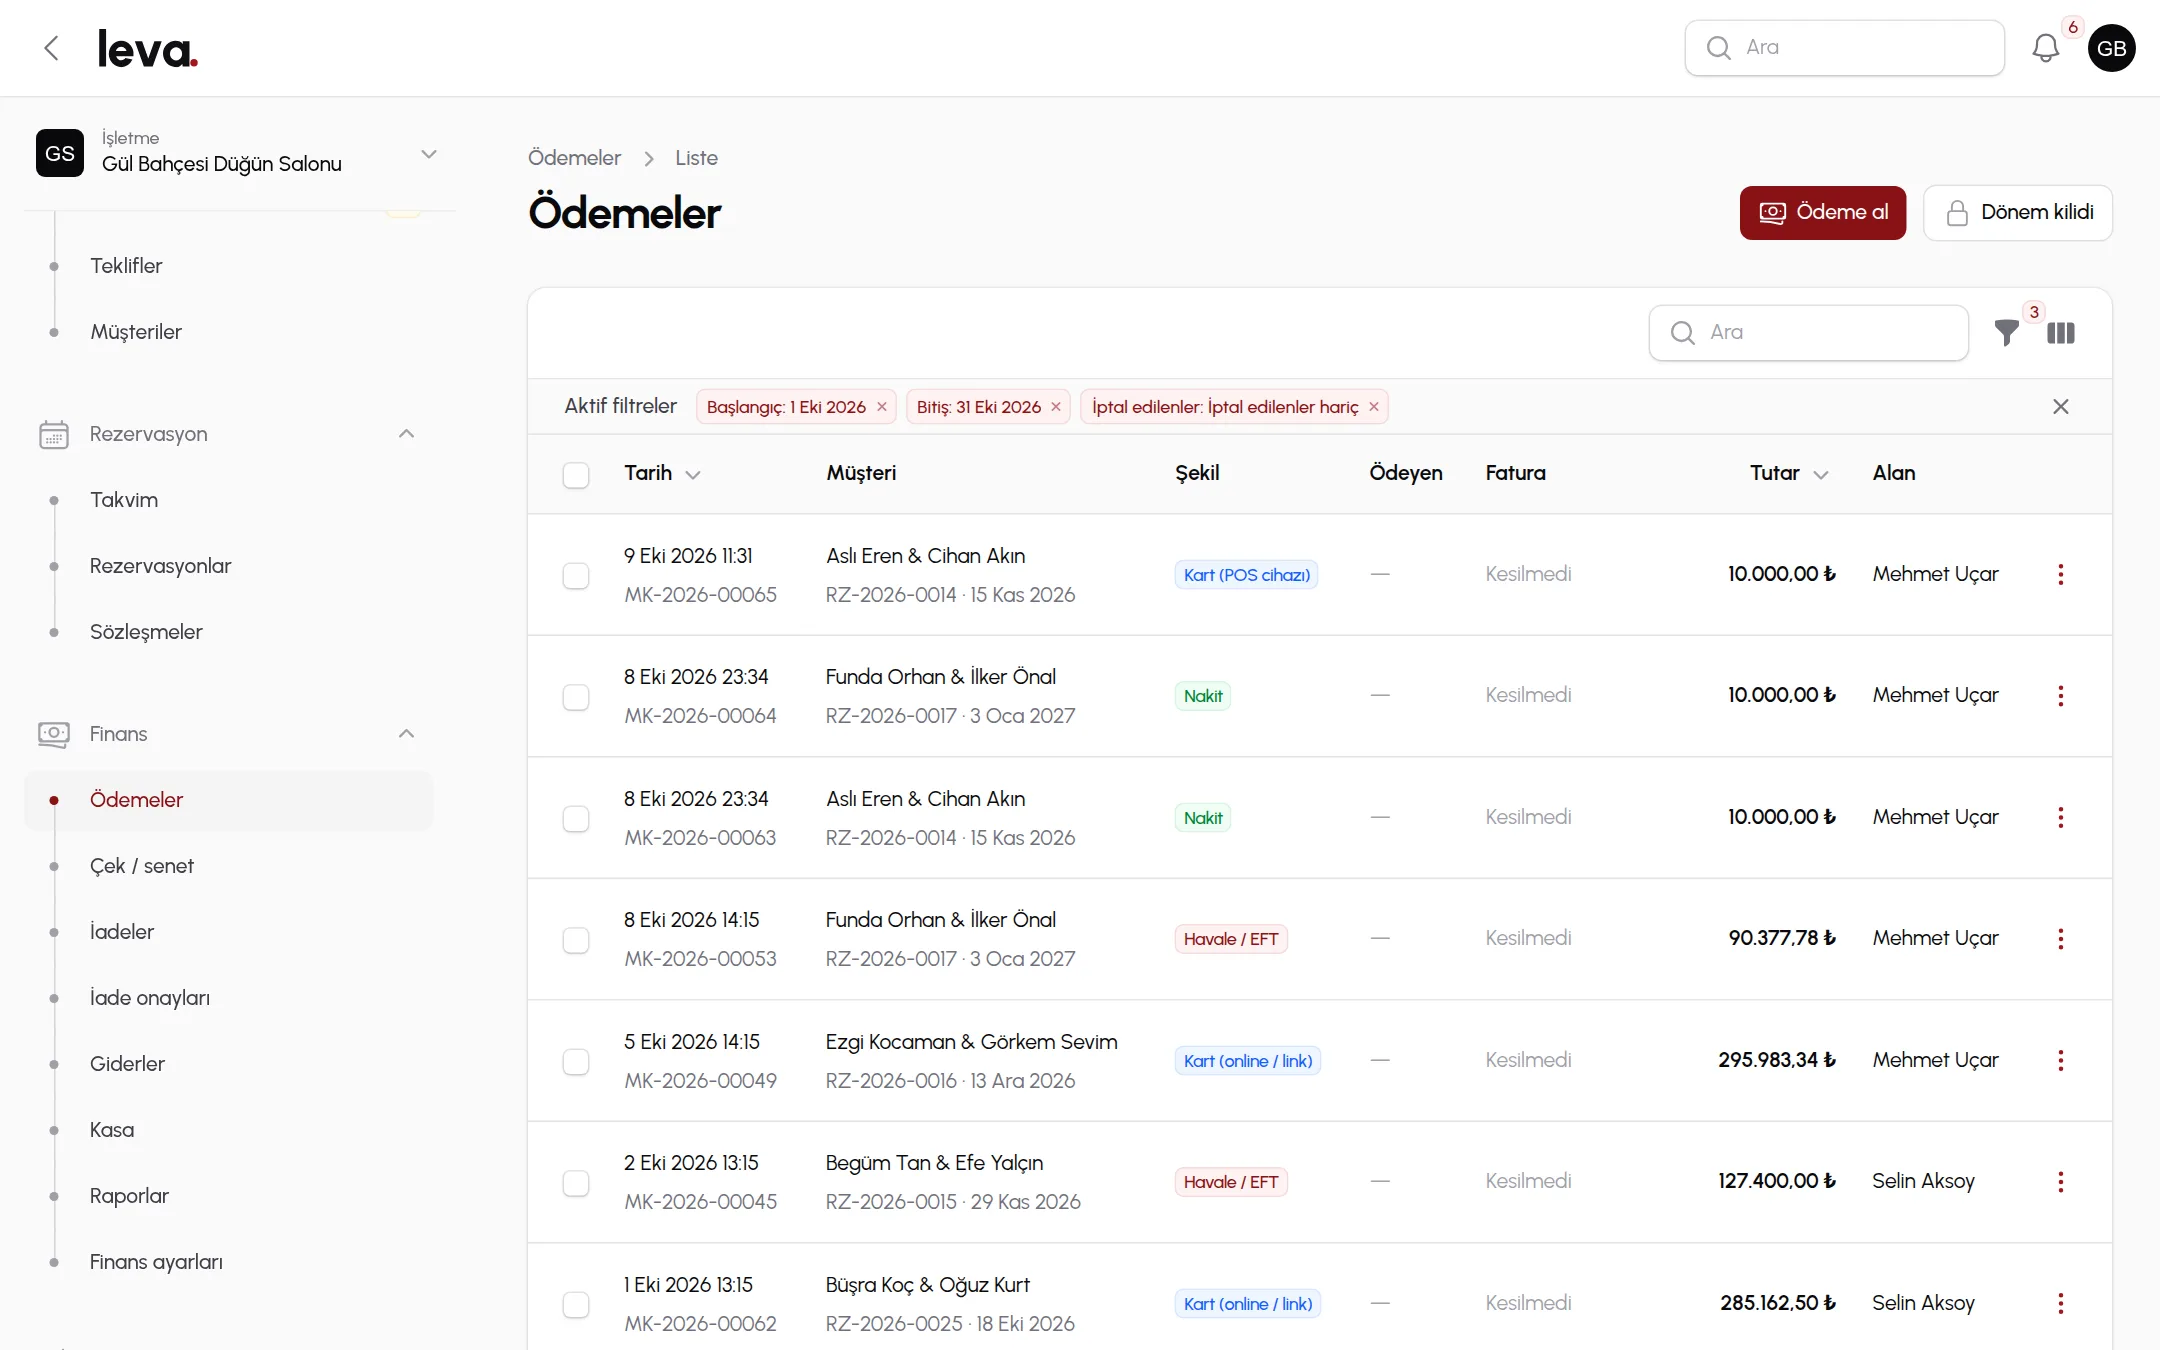This screenshot has width=2160, height=1350.
Task: Focus the global Ara search field in header
Action: tap(1845, 48)
